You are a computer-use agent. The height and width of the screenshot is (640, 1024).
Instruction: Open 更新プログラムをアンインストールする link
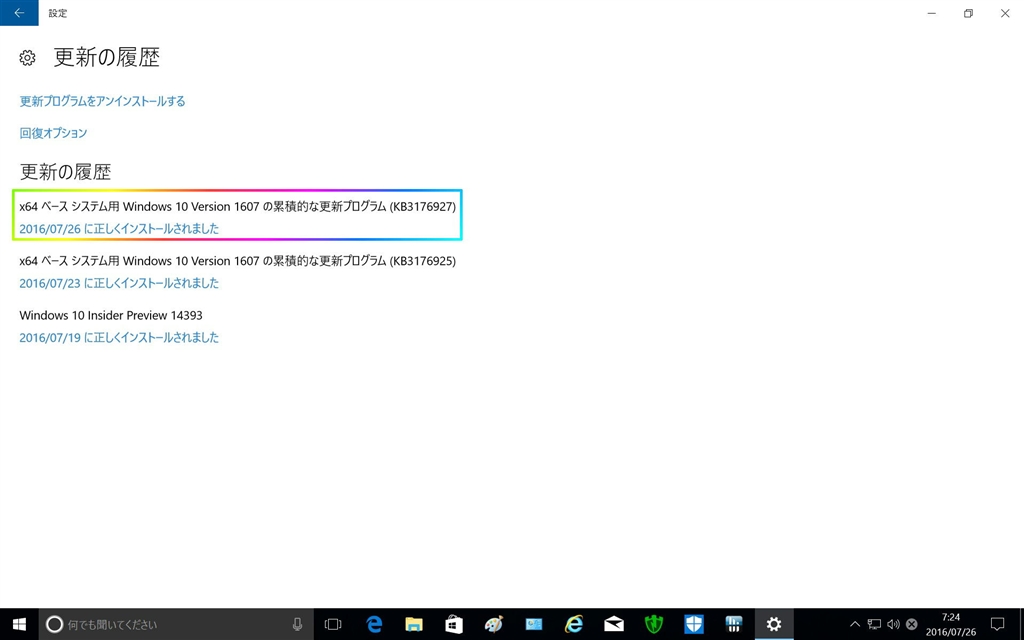pyautogui.click(x=103, y=101)
